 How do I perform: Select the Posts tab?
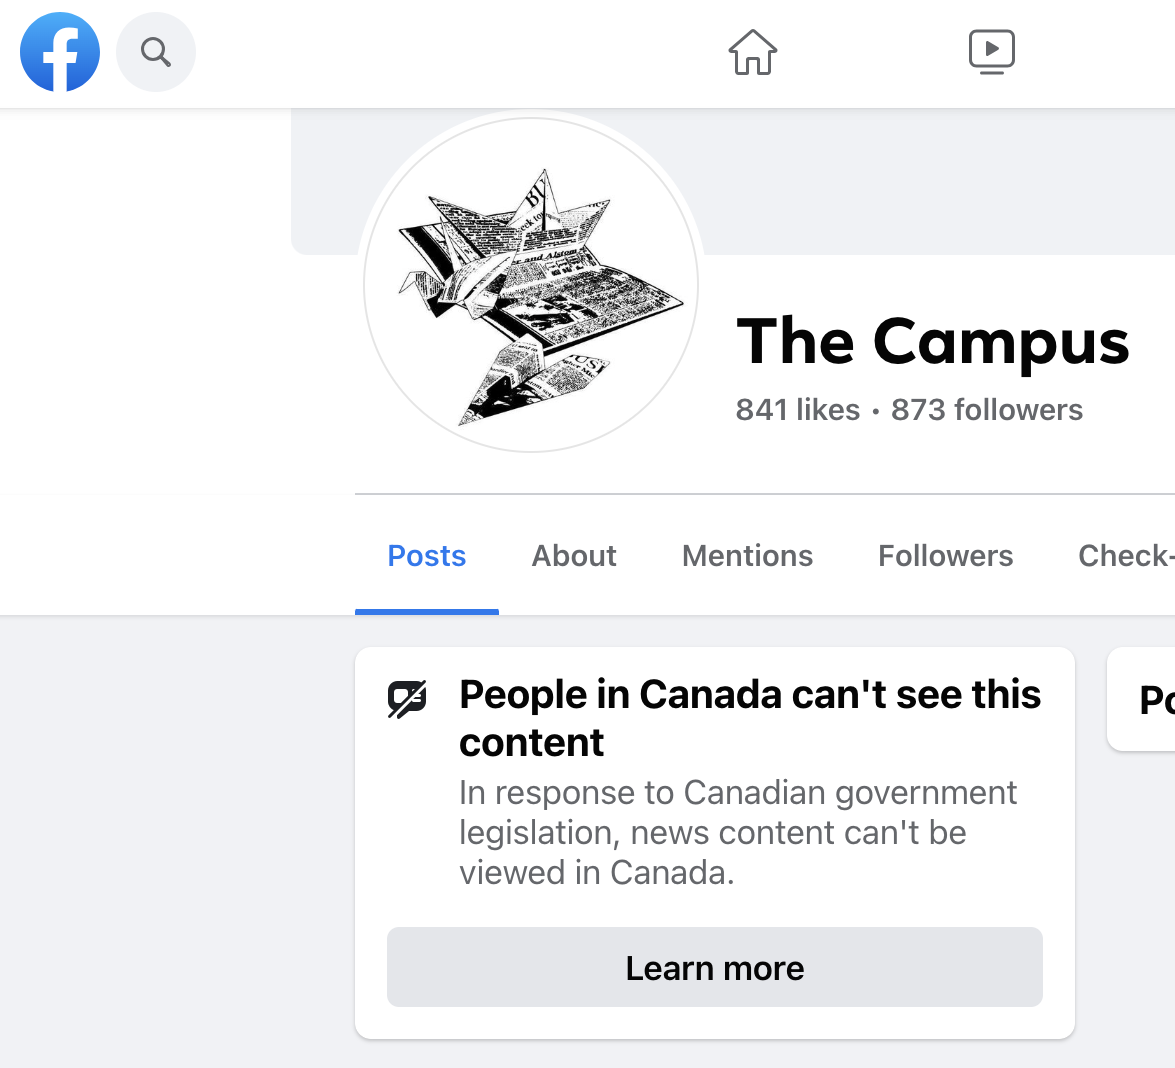[x=427, y=556]
